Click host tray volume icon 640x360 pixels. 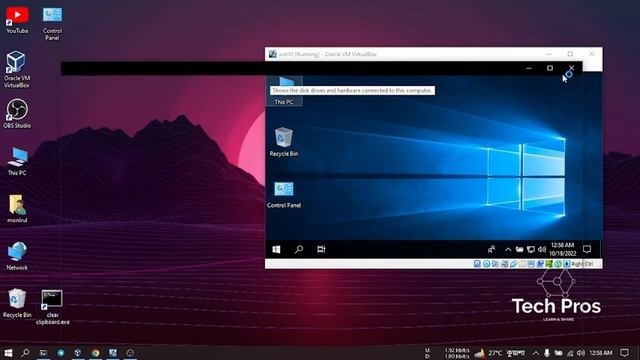pos(581,353)
